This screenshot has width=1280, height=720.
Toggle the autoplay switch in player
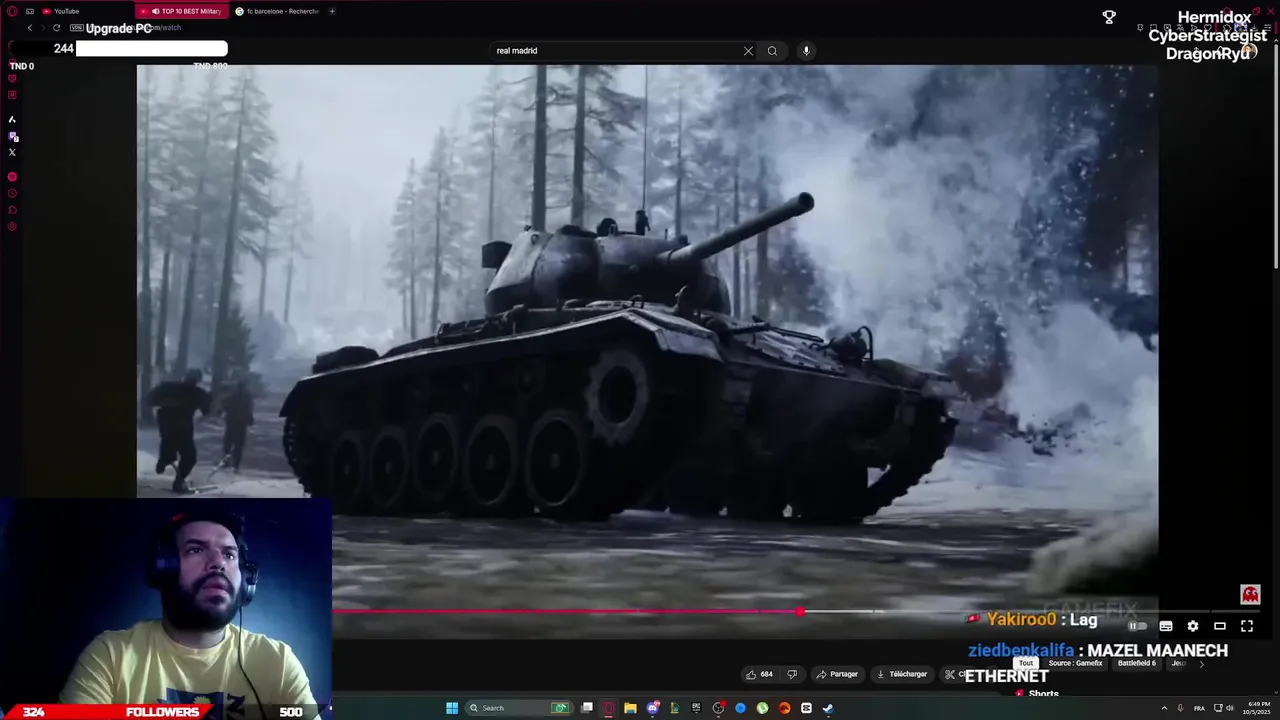pyautogui.click(x=1138, y=626)
